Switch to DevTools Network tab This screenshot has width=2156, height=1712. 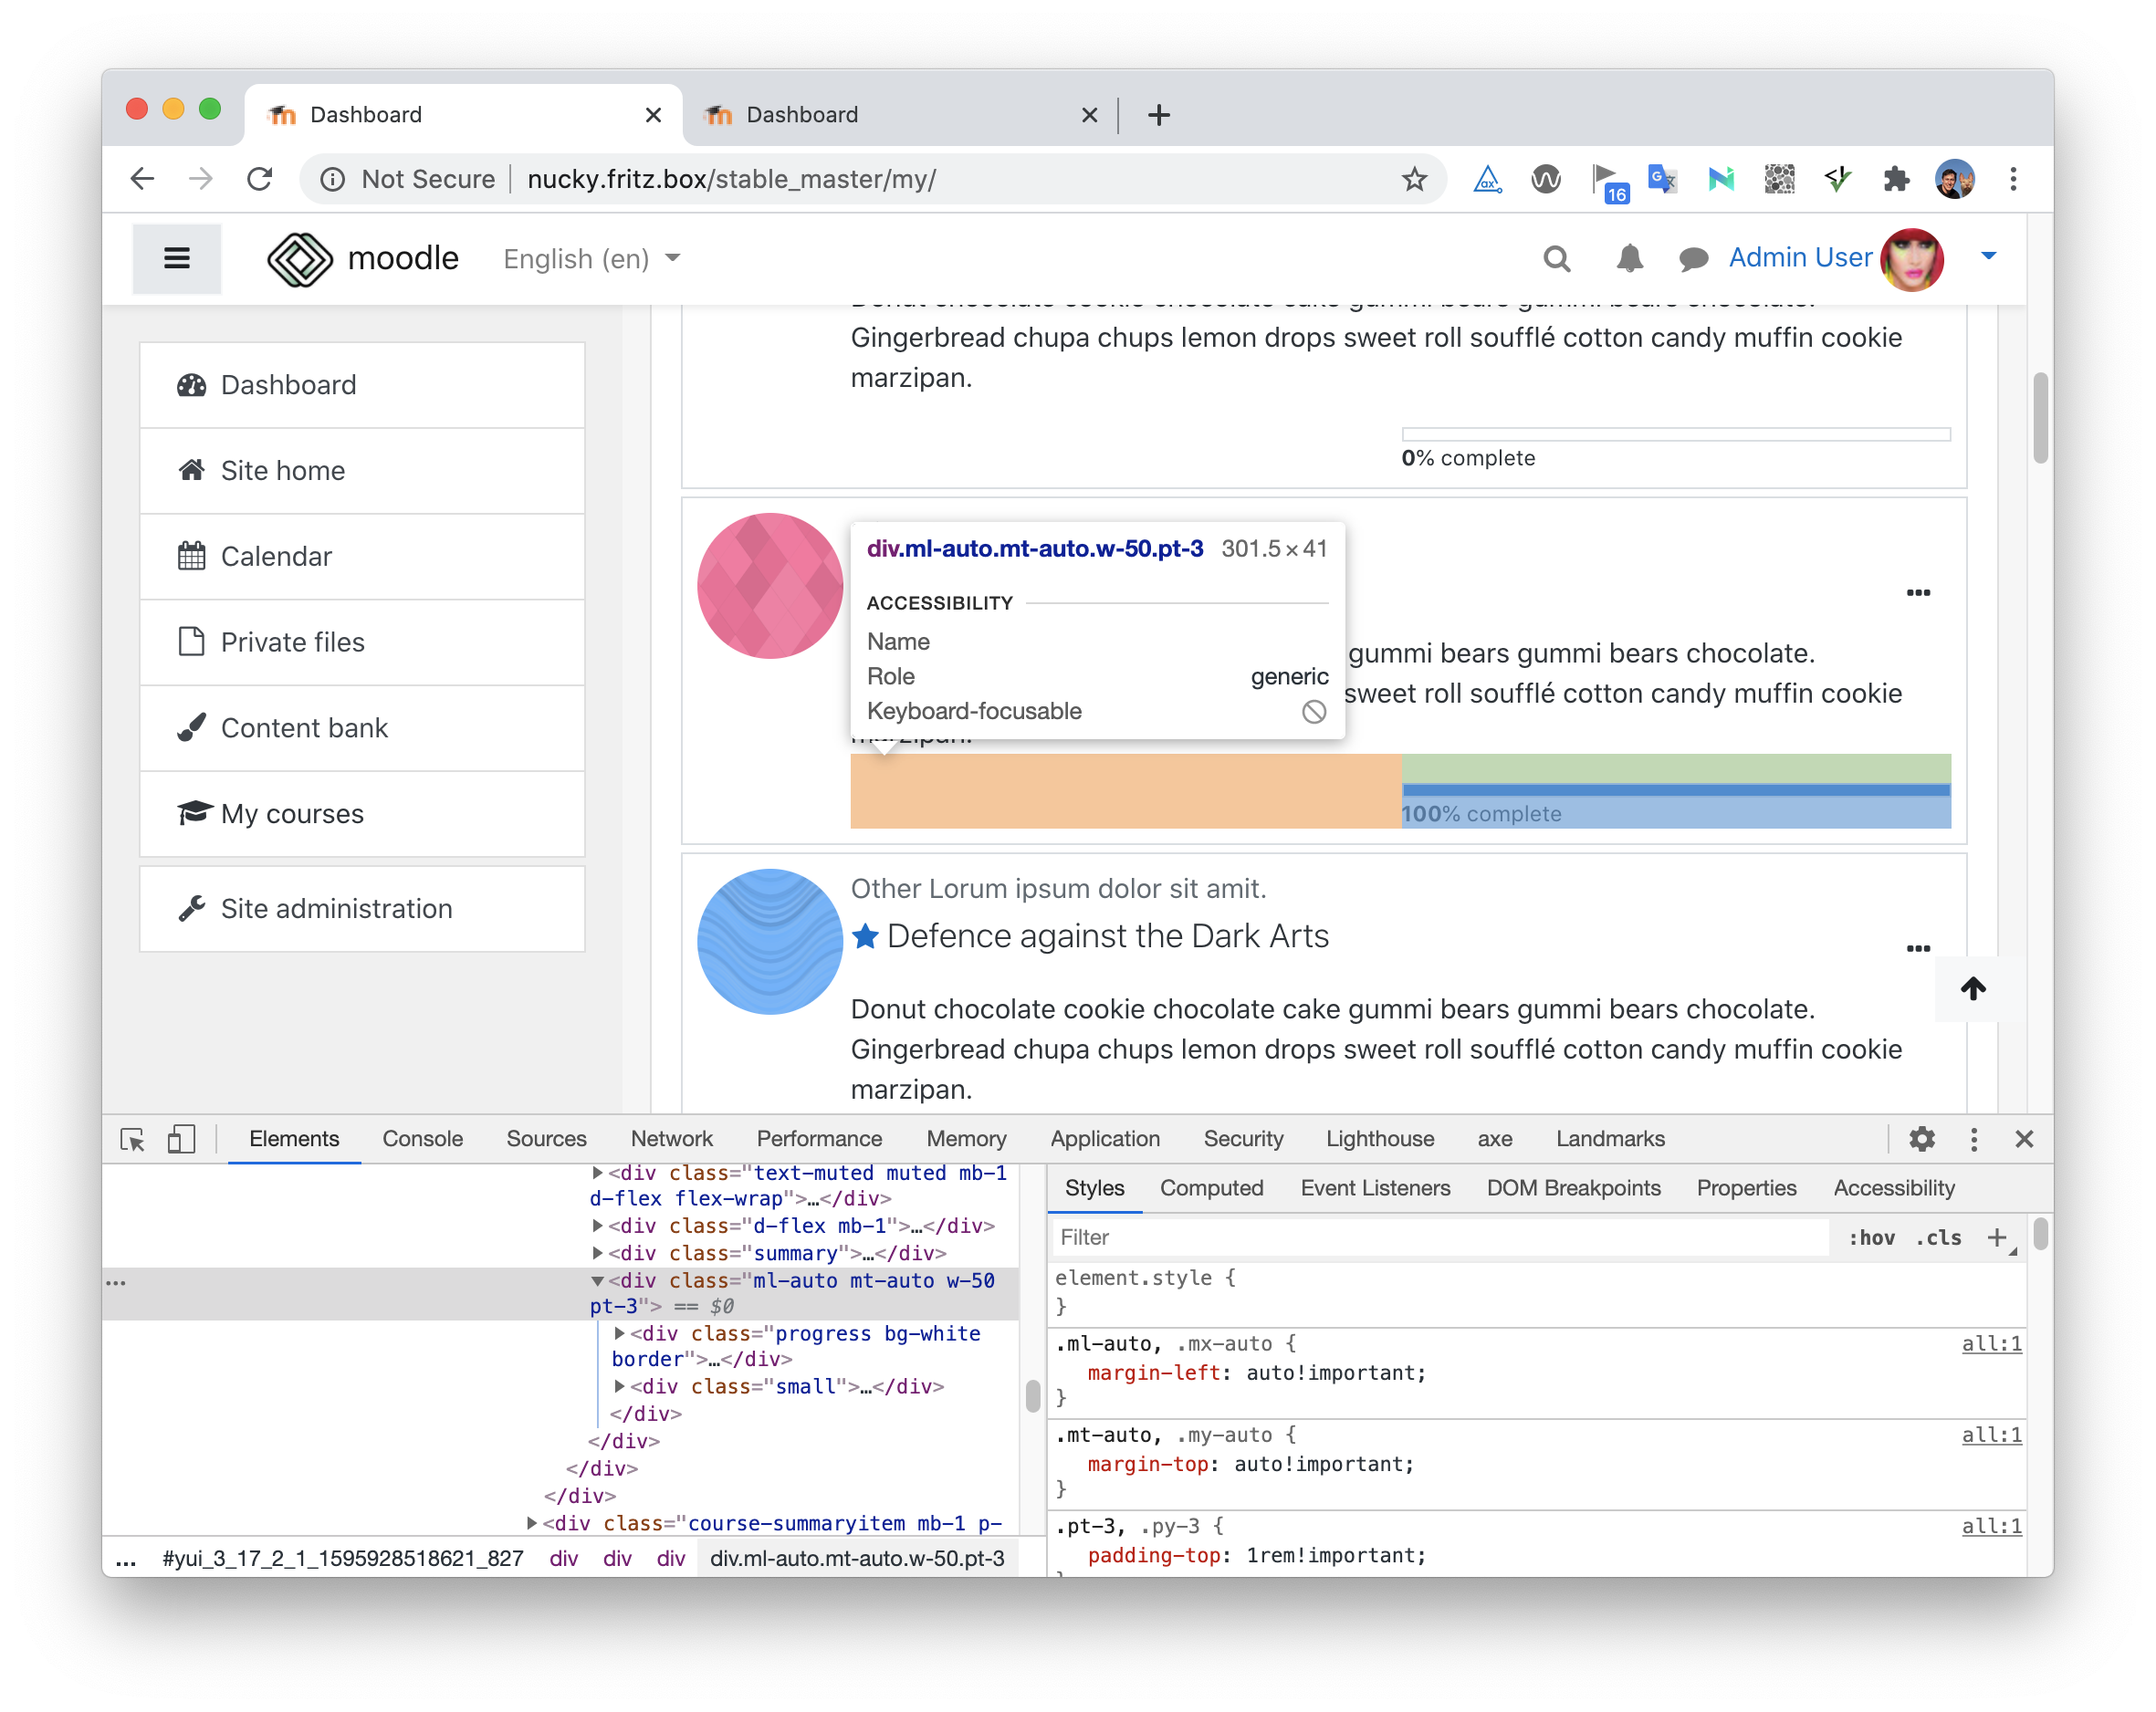click(671, 1139)
